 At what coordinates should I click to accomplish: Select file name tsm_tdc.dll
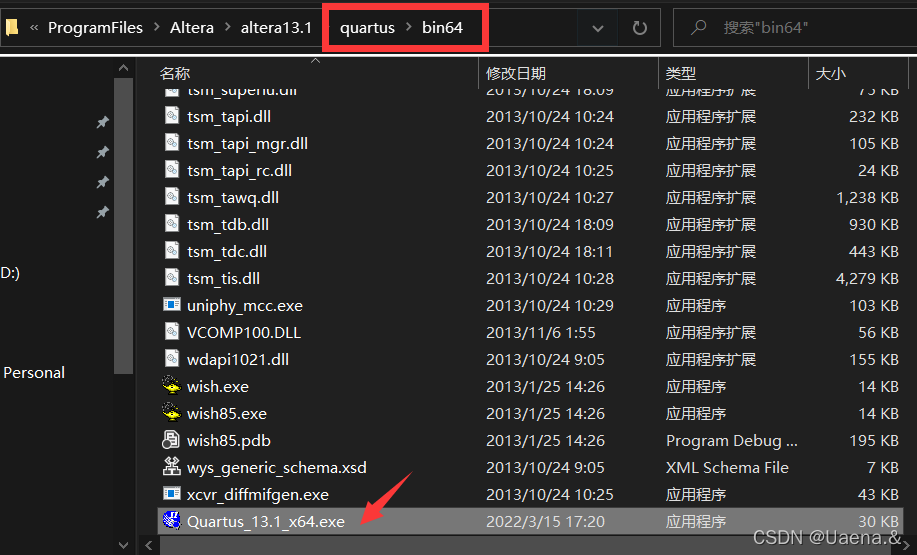pyautogui.click(x=227, y=251)
